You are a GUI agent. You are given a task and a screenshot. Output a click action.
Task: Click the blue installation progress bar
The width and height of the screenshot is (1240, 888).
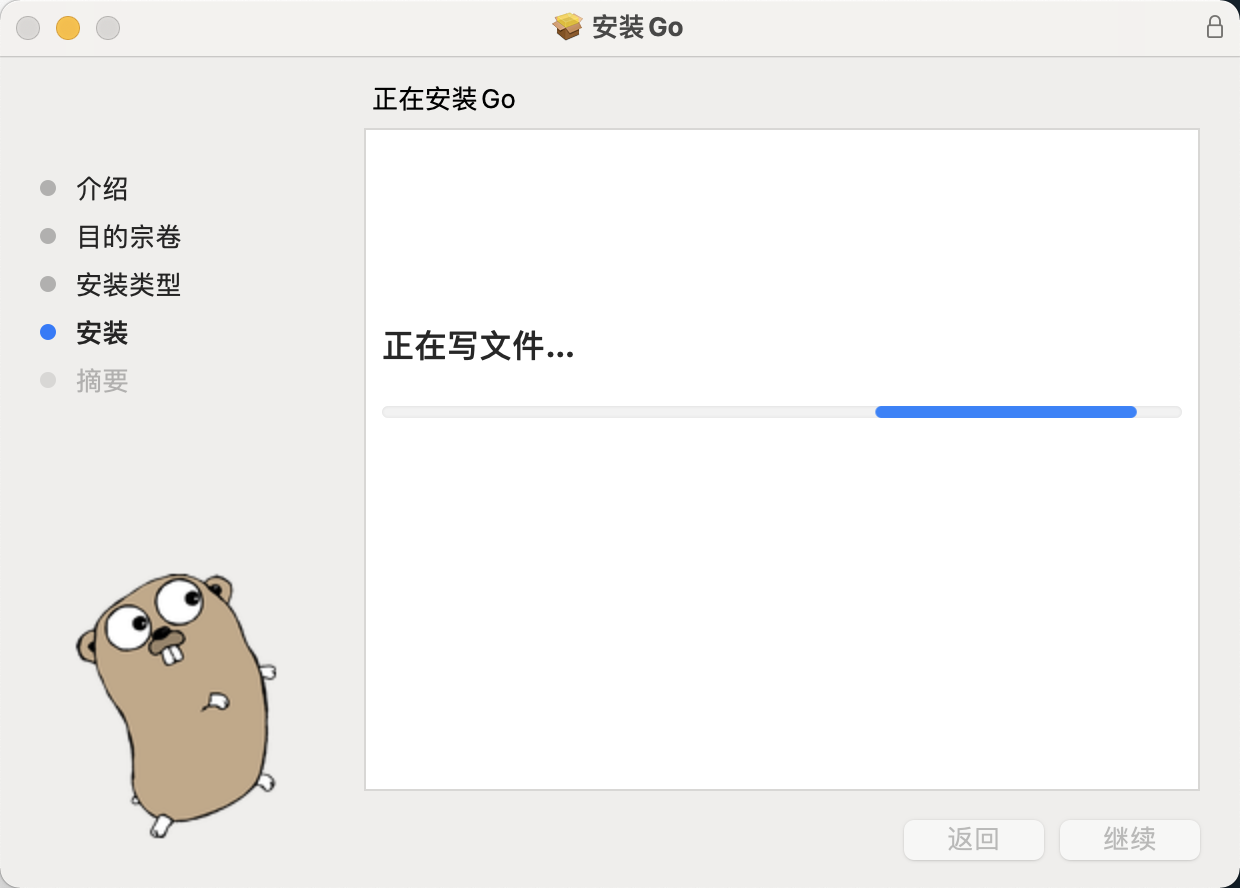(1006, 412)
